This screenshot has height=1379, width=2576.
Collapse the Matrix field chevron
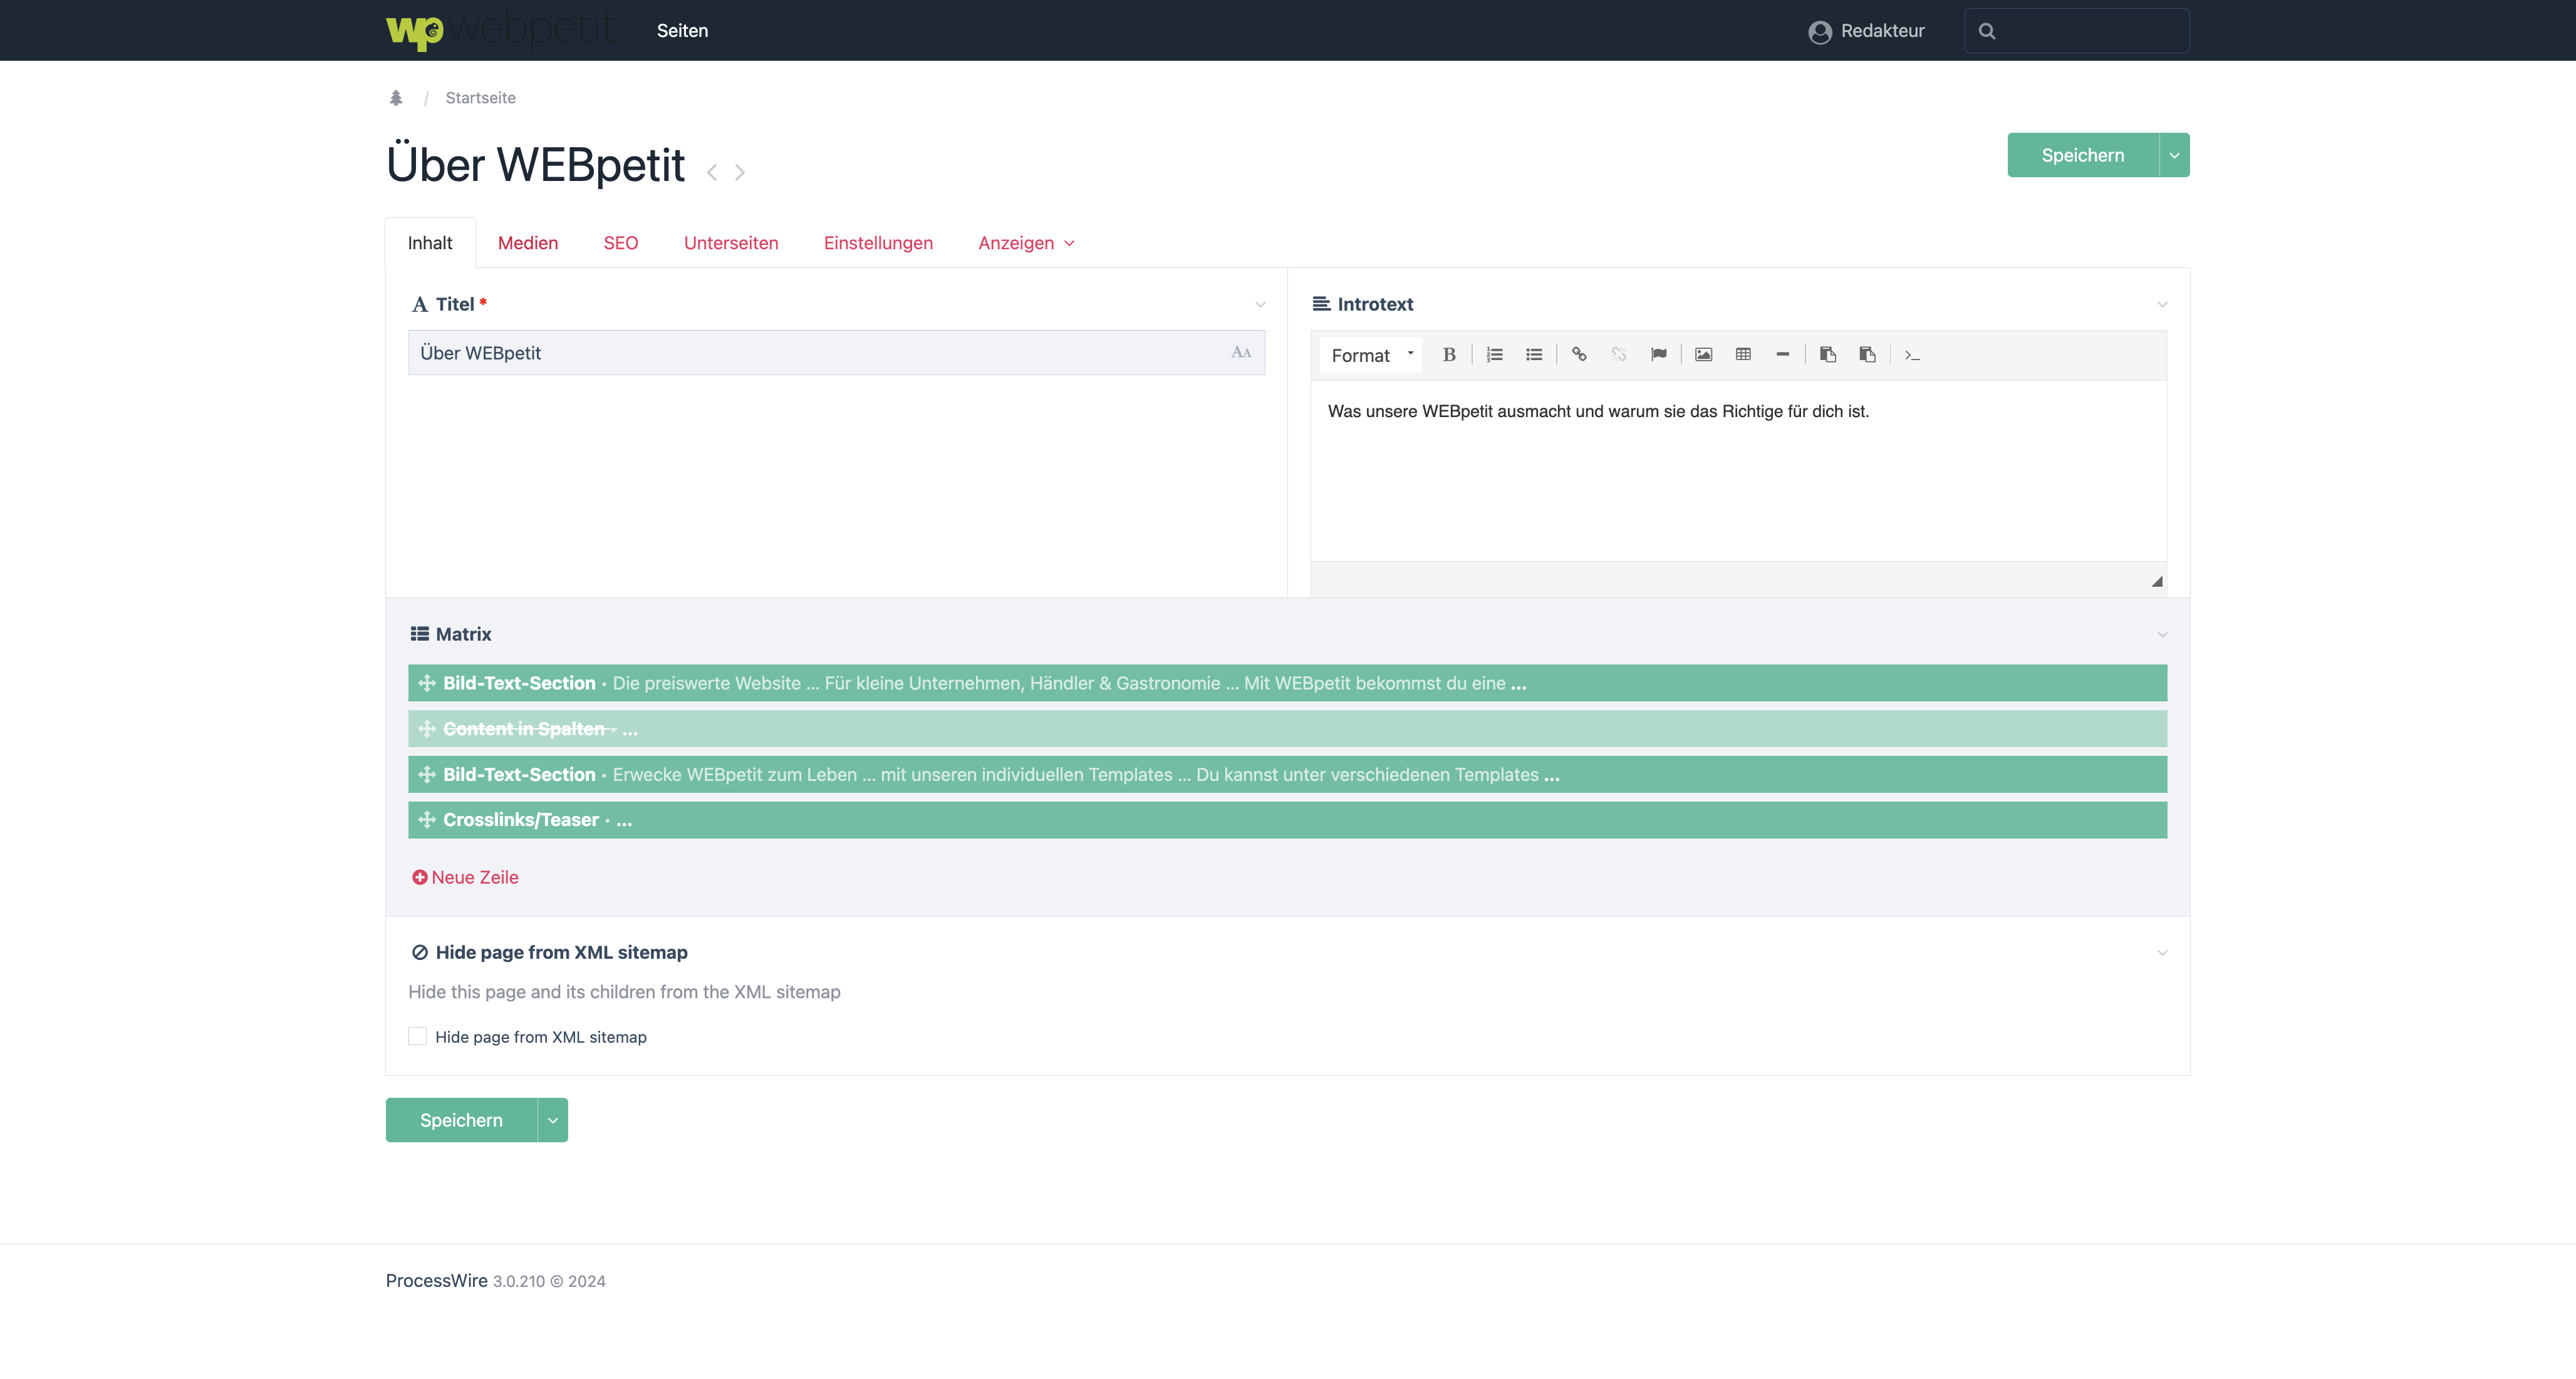[x=2162, y=635]
